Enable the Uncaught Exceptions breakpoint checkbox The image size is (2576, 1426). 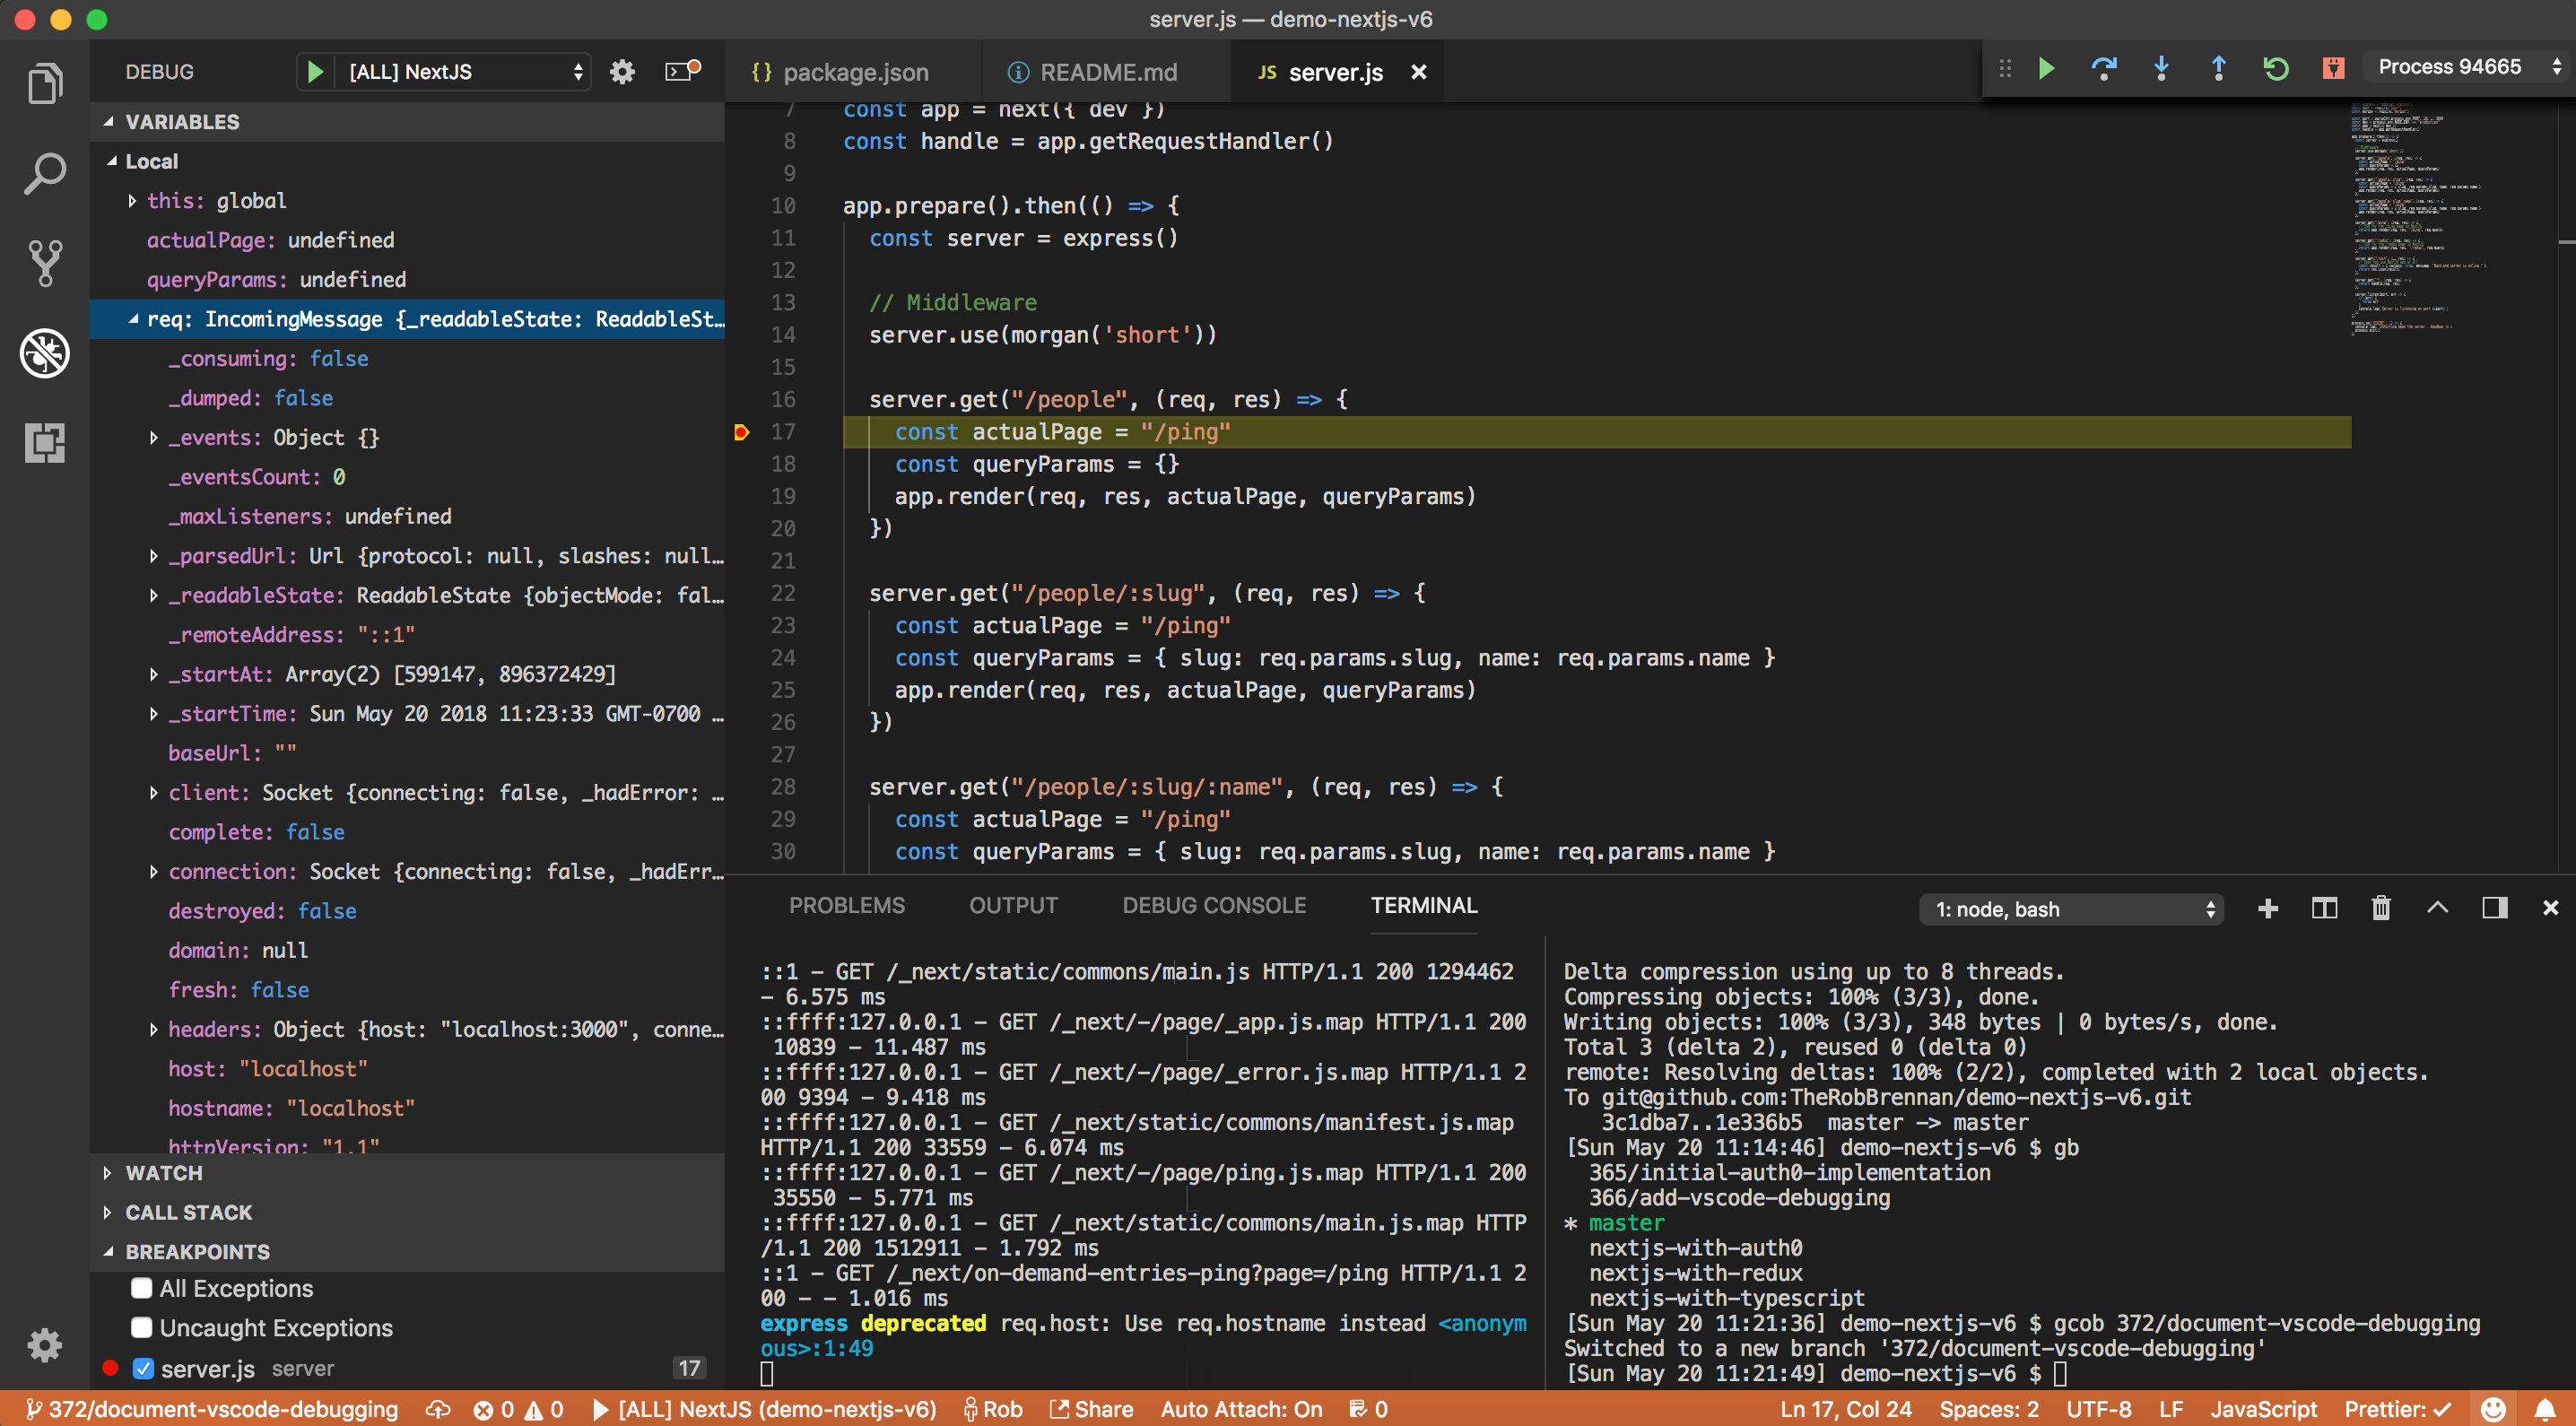(x=142, y=1327)
